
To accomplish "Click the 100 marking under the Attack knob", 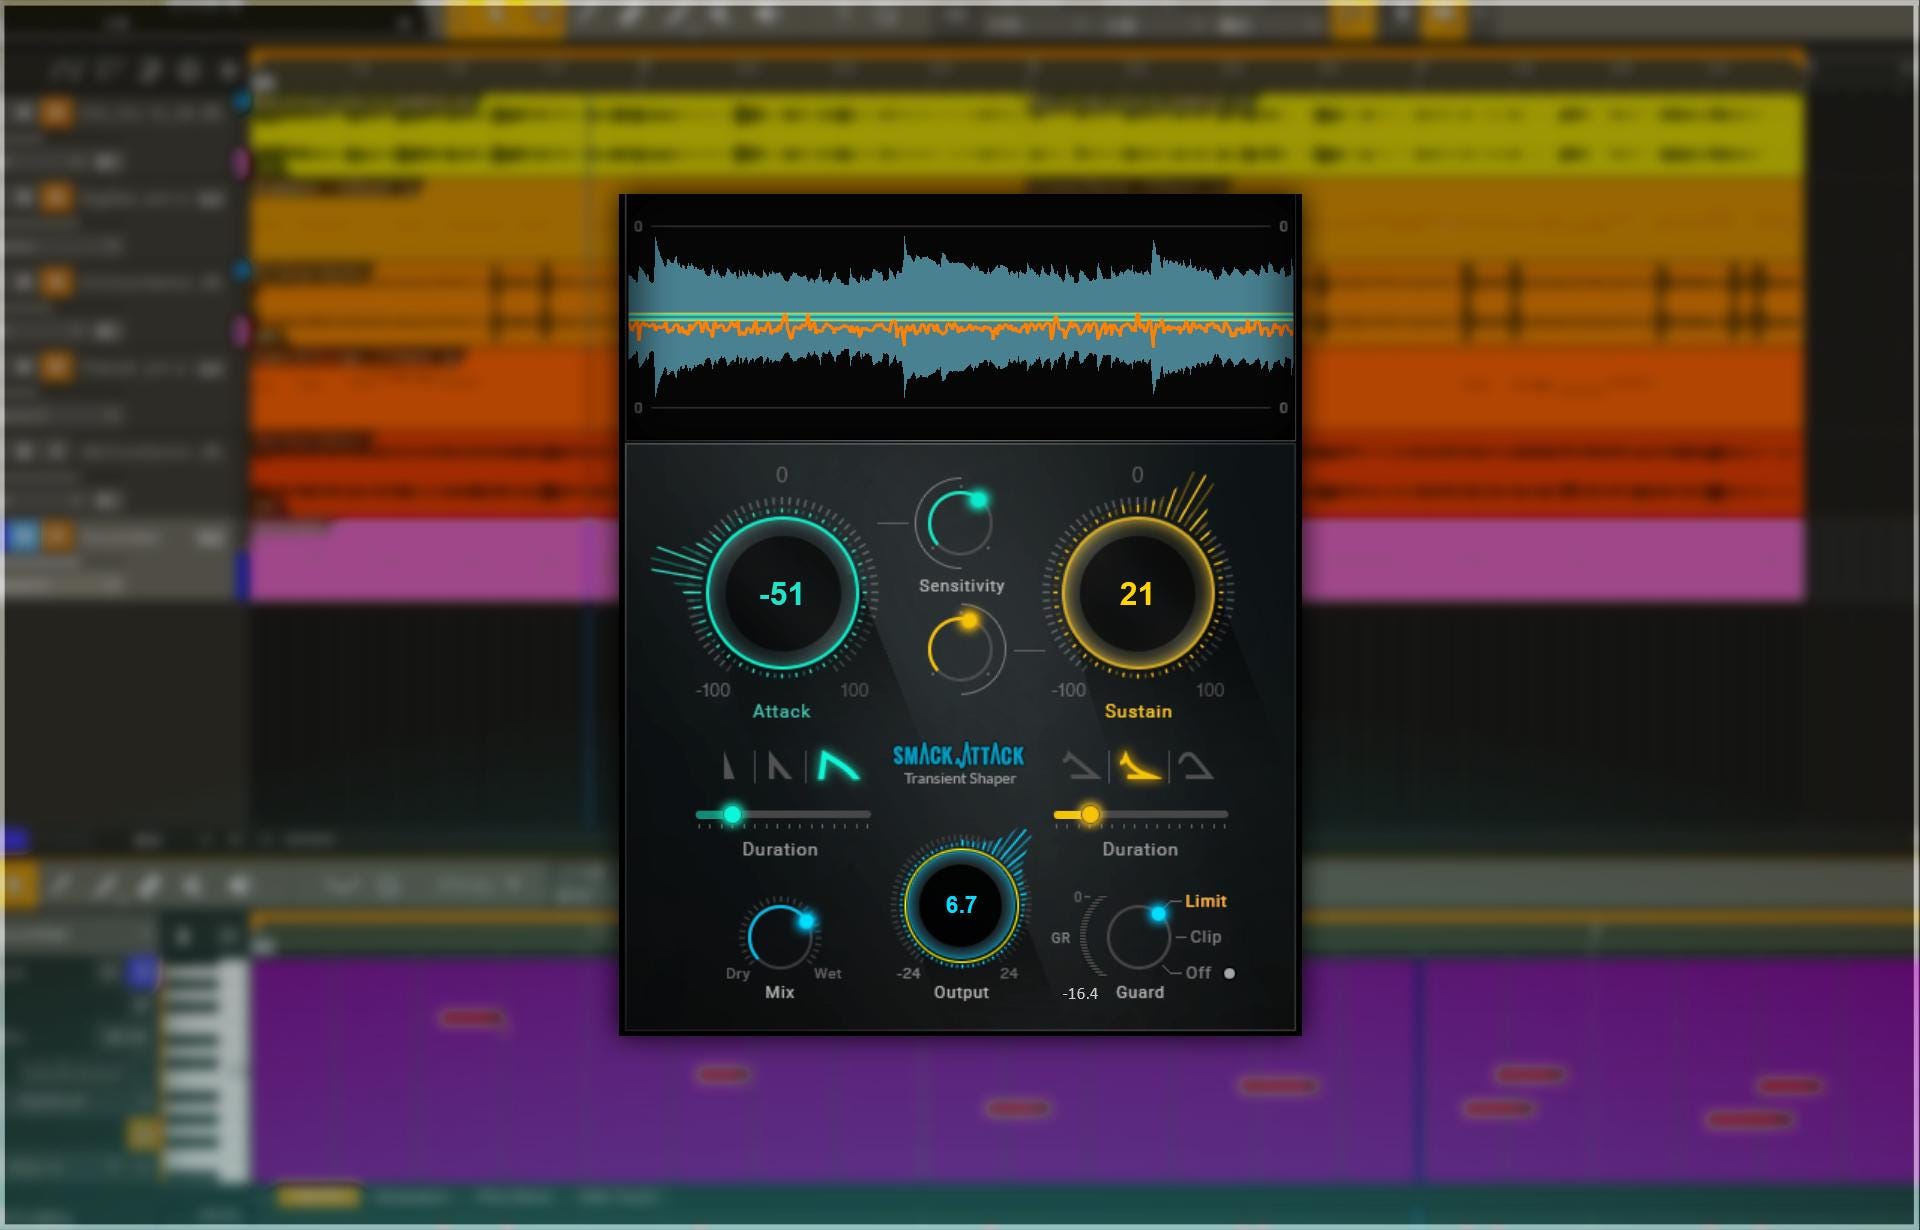I will click(854, 690).
